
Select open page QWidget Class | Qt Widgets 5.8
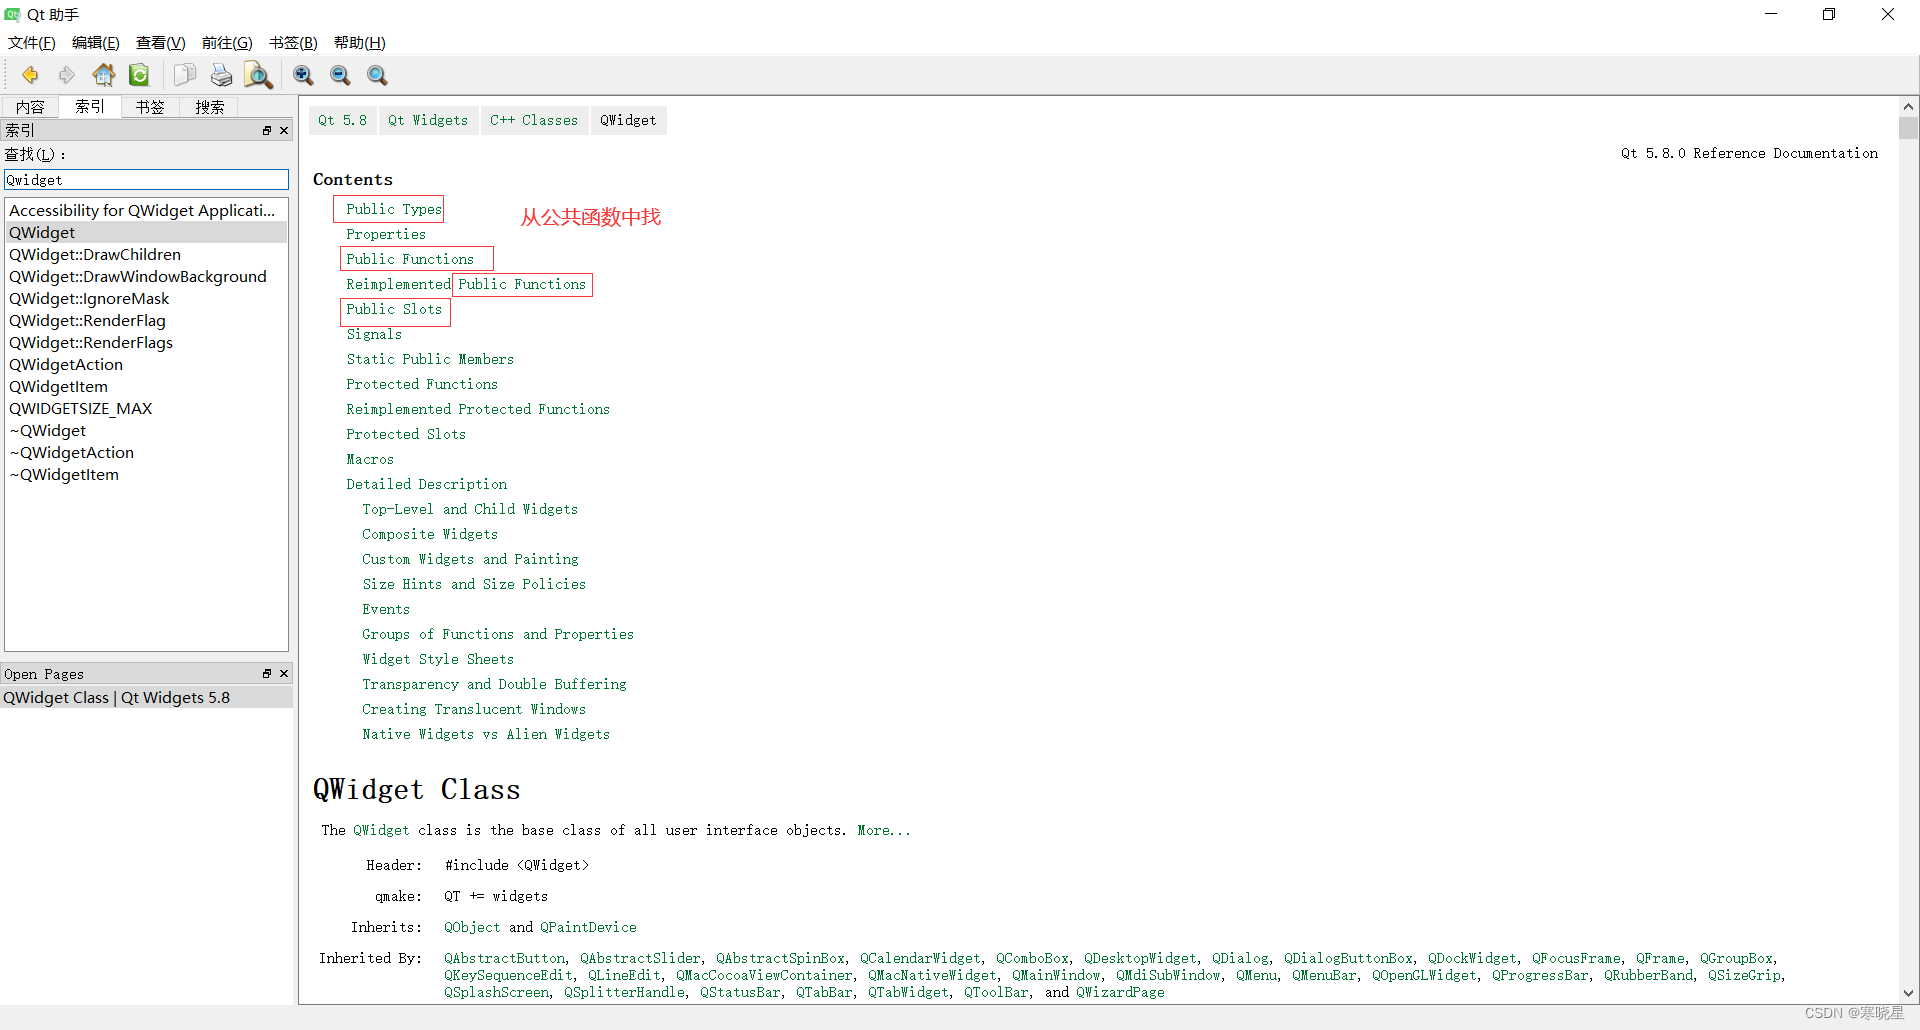(146, 698)
